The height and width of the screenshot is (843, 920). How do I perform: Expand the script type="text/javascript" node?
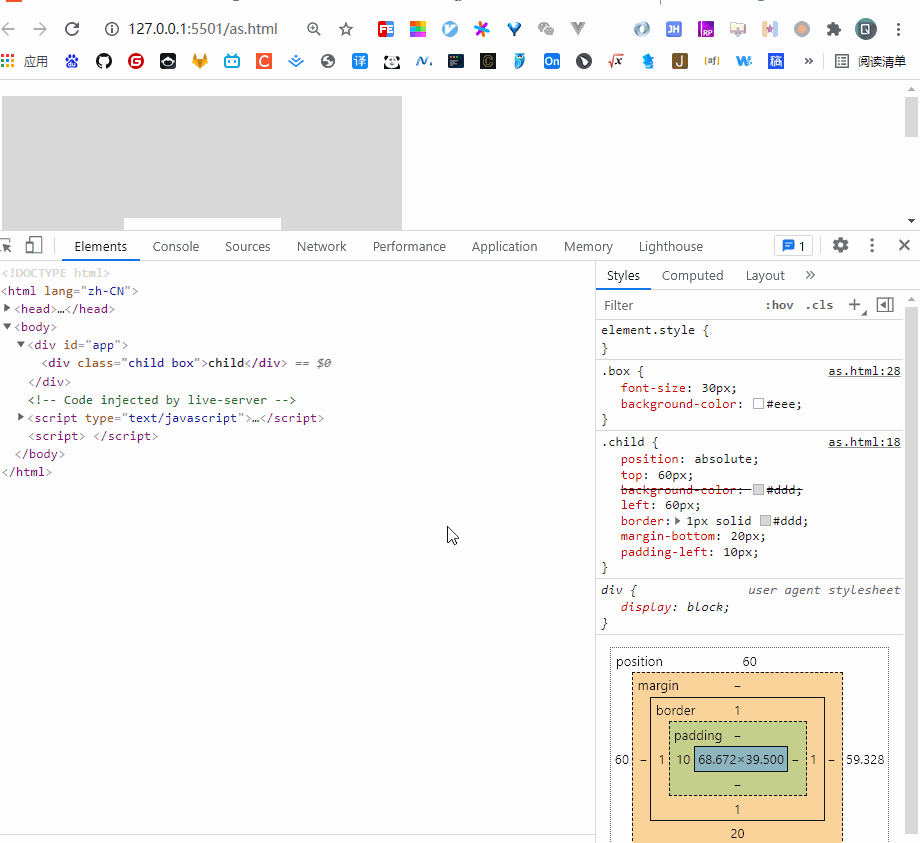tap(21, 417)
